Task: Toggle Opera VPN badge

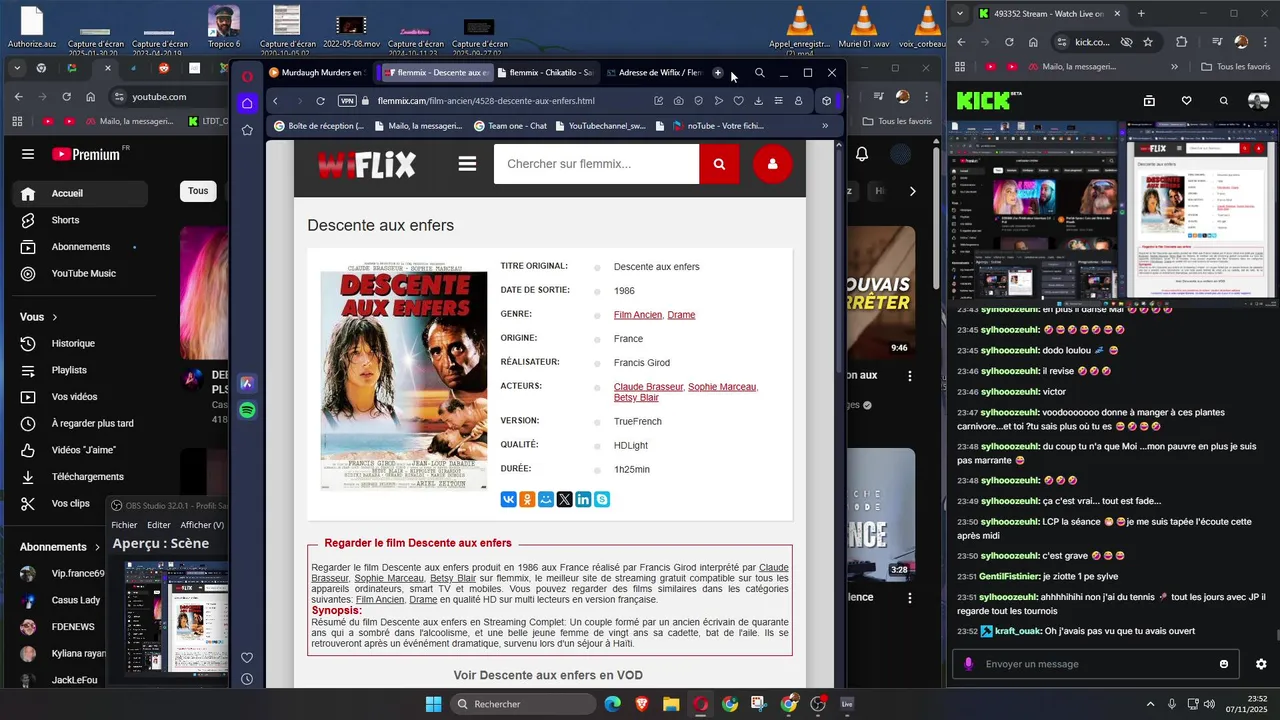Action: [x=347, y=101]
